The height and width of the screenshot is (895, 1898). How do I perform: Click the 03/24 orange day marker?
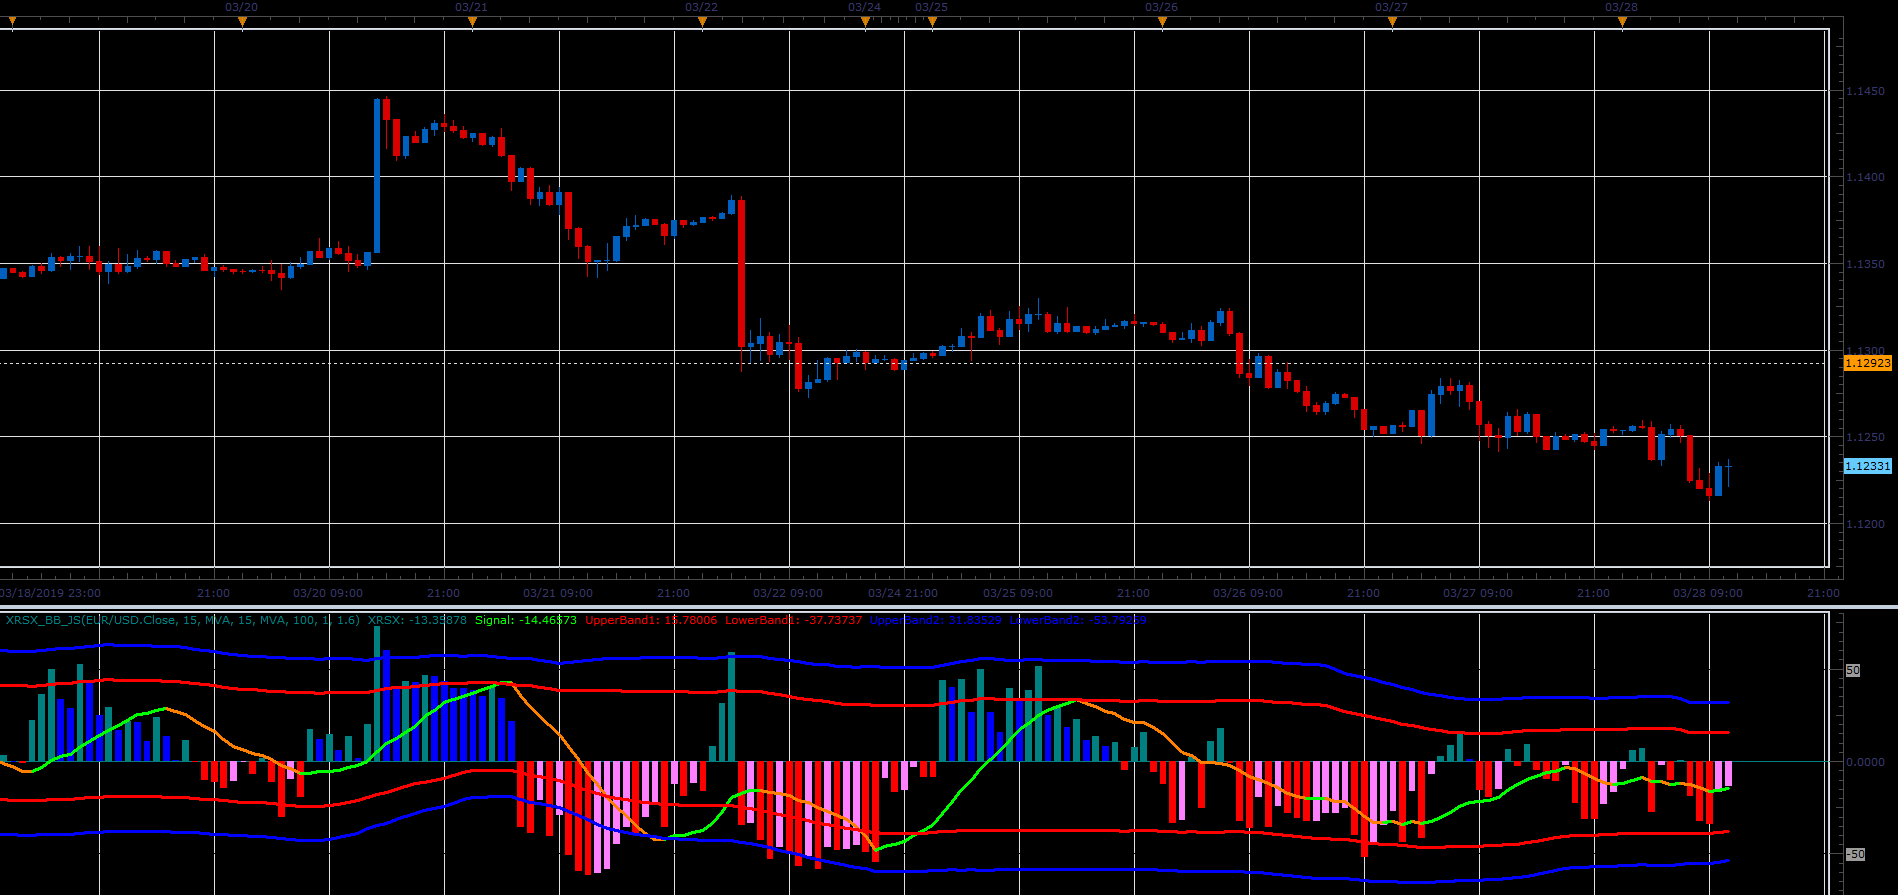pos(865,24)
